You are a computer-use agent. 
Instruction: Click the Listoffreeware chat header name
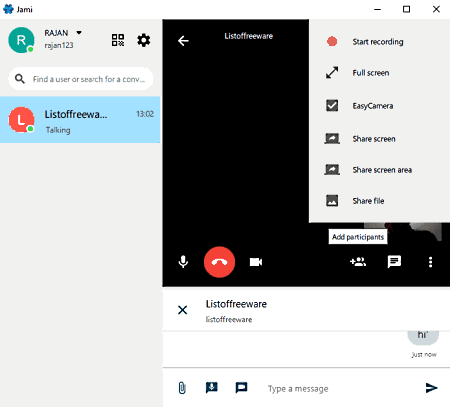(x=236, y=304)
